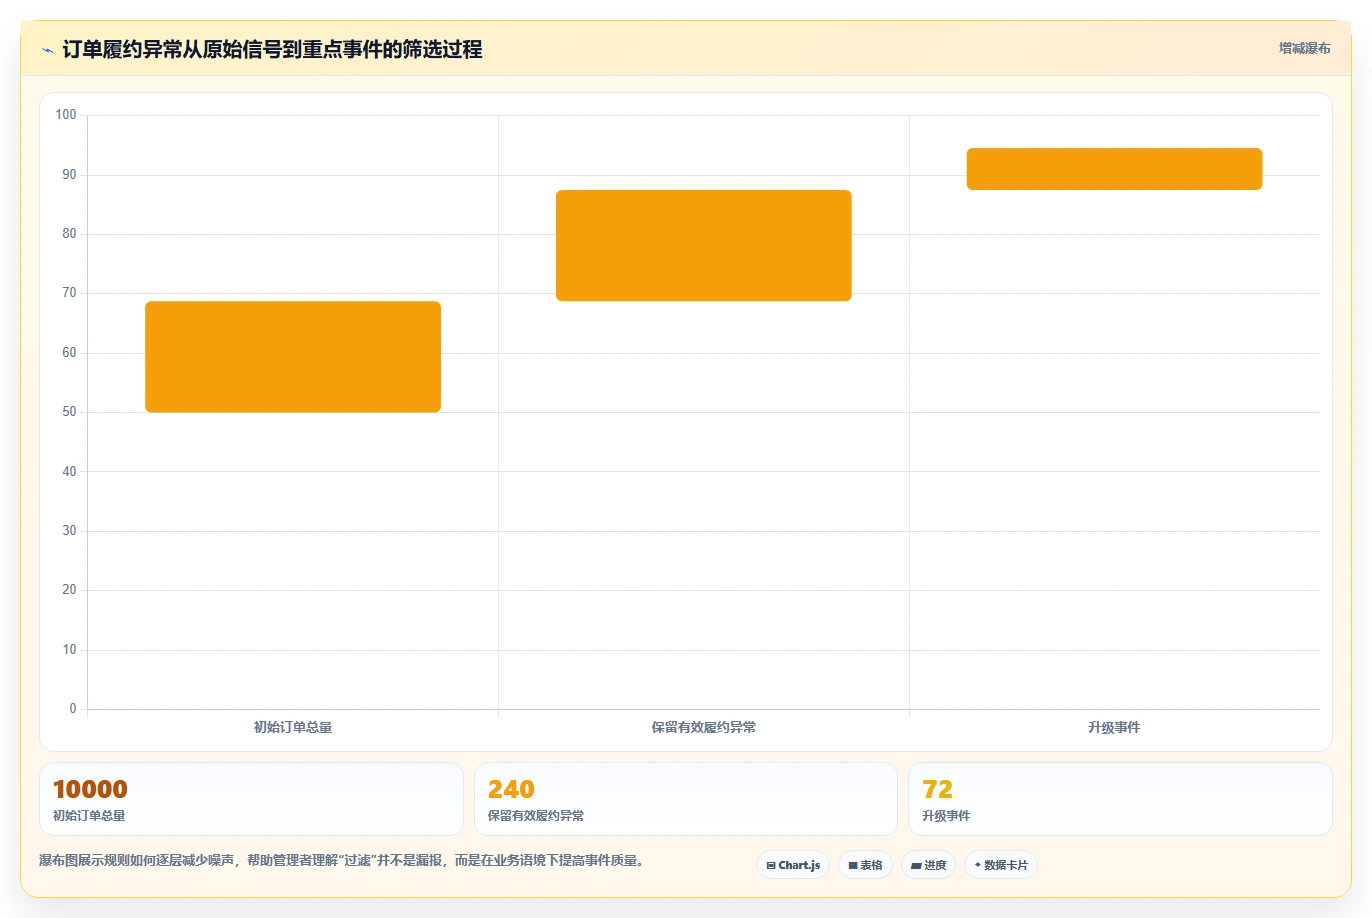Click the description text starting with 瀑布图展示规则
The image size is (1372, 918).
click(x=343, y=860)
